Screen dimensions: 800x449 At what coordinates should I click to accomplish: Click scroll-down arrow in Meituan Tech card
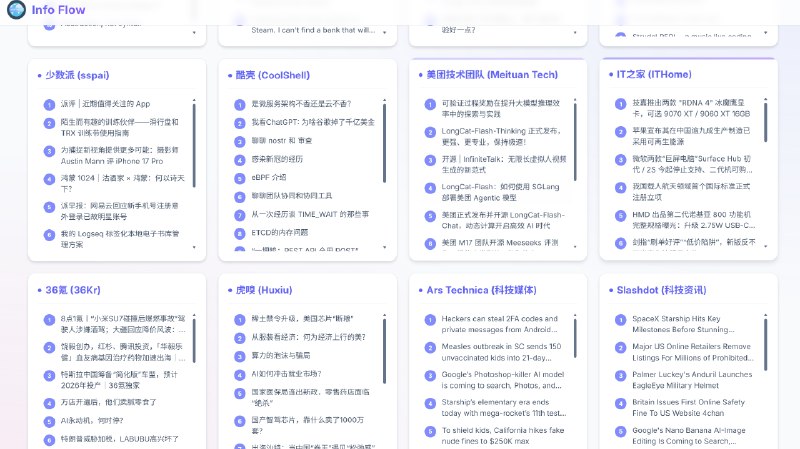pos(575,246)
